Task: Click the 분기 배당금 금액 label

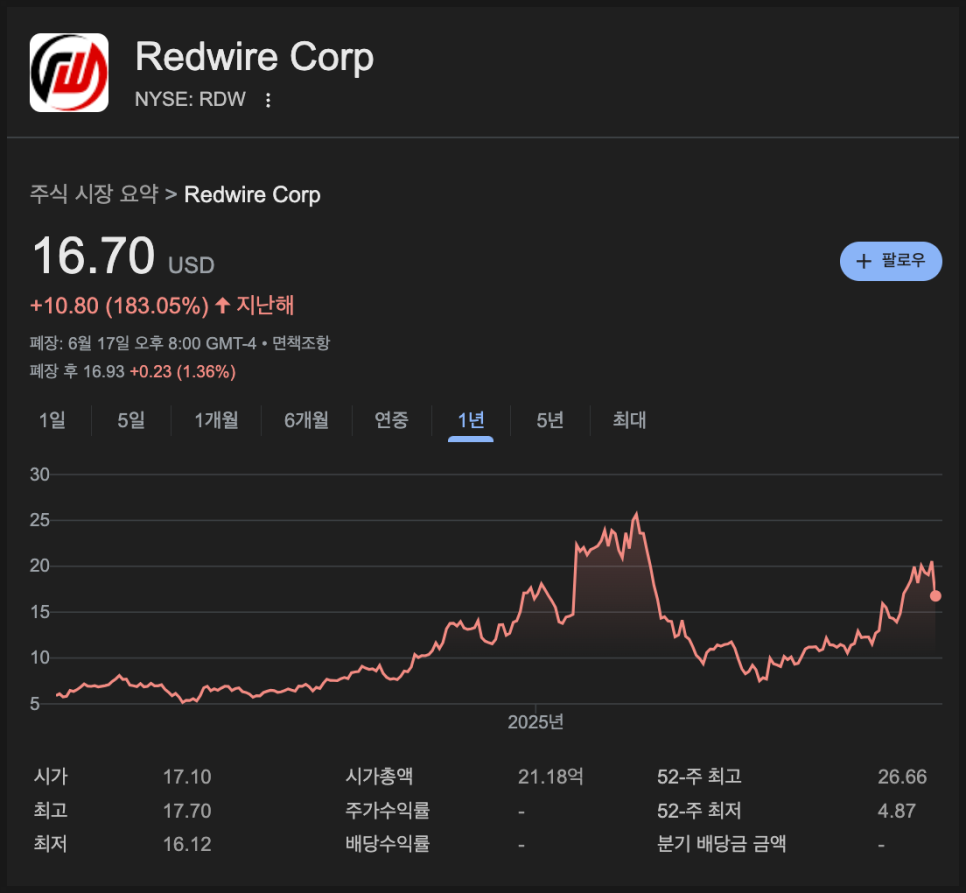Action: pyautogui.click(x=721, y=844)
